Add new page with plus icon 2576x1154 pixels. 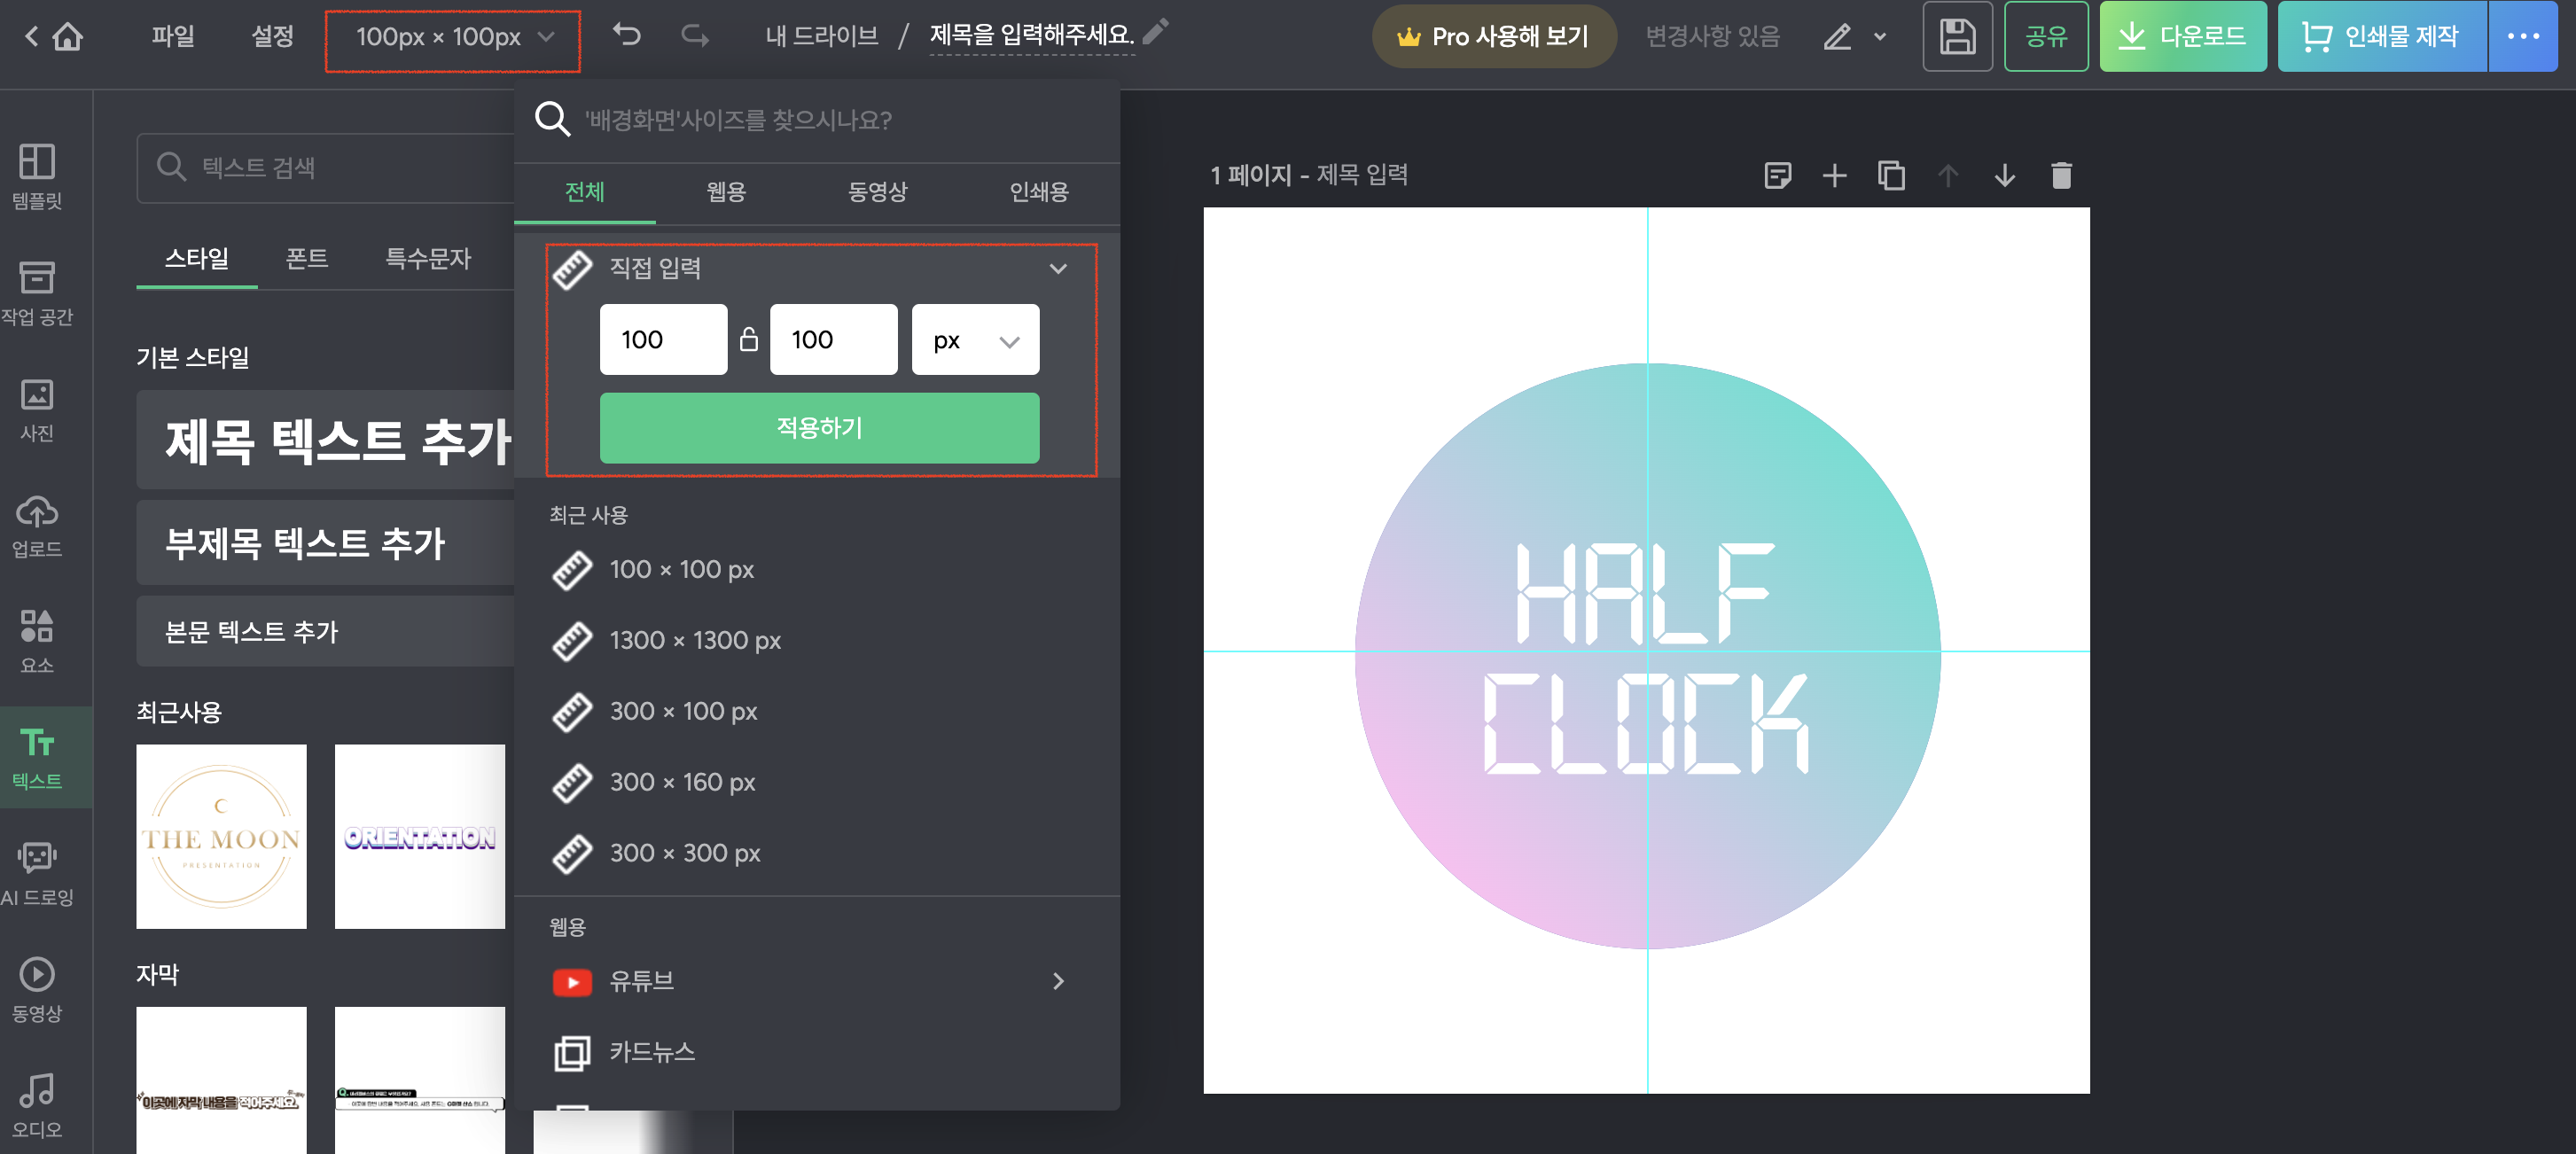tap(1833, 176)
